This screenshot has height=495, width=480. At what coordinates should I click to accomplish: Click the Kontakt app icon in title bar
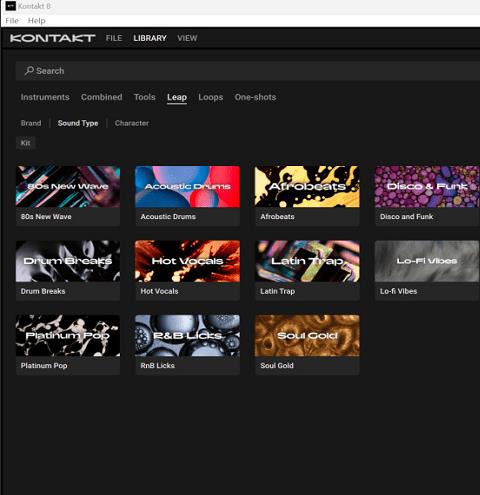pyautogui.click(x=11, y=6)
